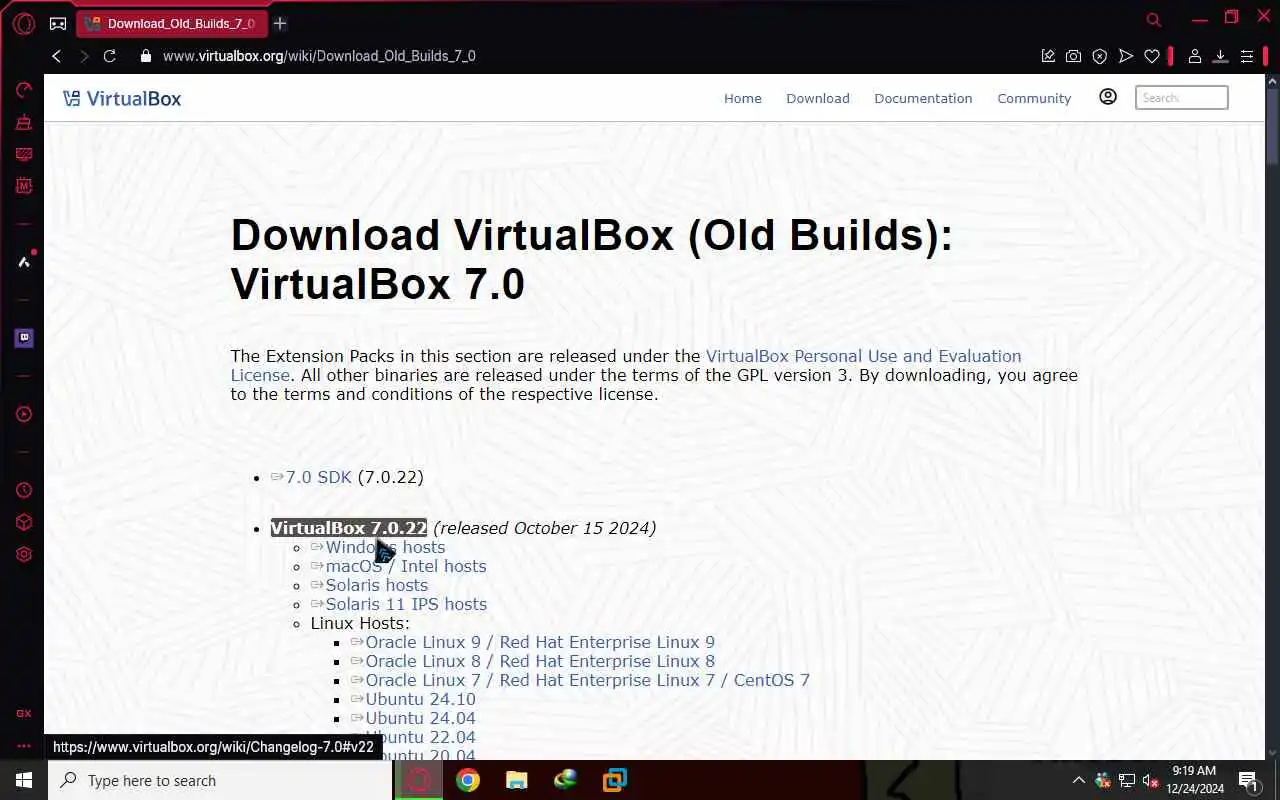Add page to bookmarks with heart icon
1280x800 pixels.
pyautogui.click(x=1152, y=56)
